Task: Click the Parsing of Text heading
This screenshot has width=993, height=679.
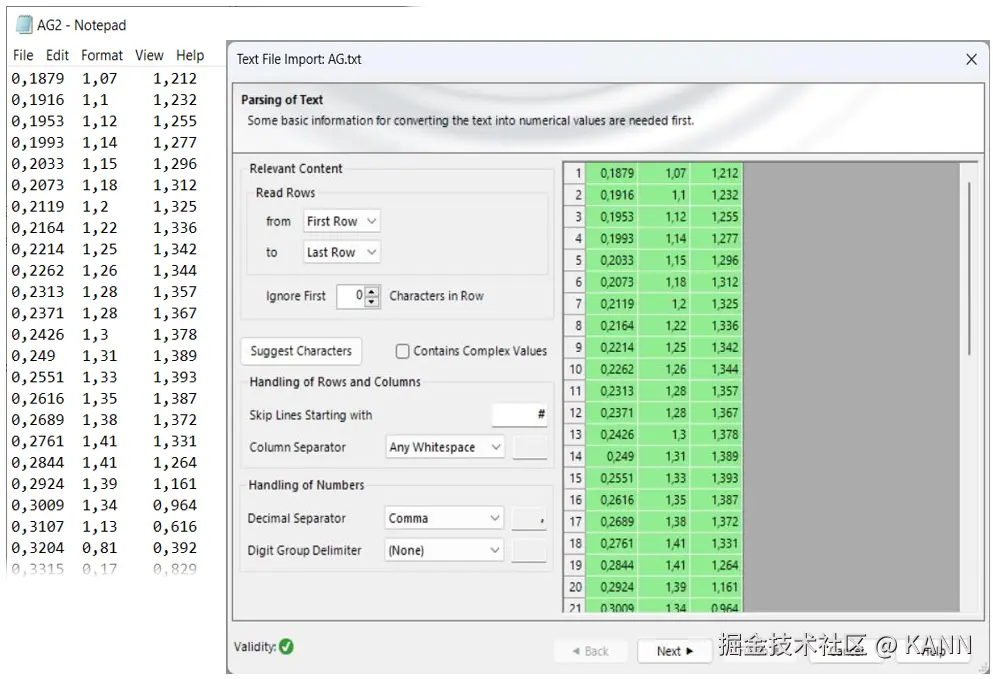Action: tap(282, 100)
